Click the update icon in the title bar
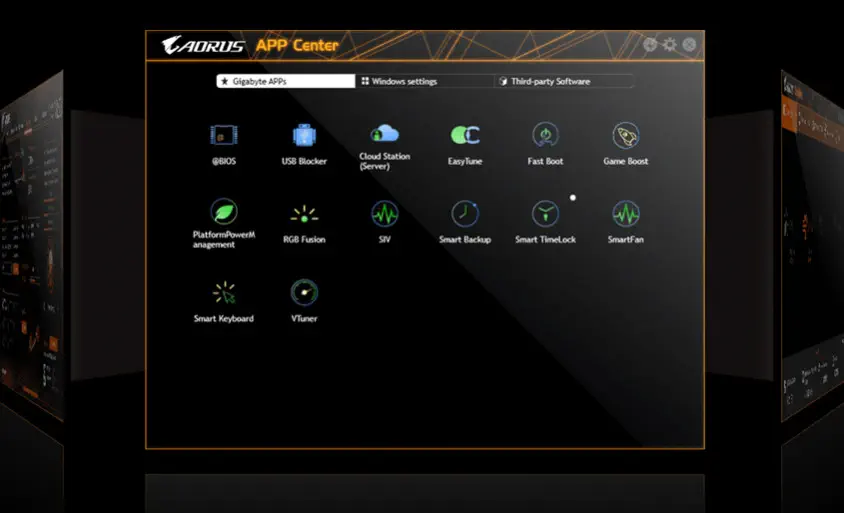 point(650,44)
